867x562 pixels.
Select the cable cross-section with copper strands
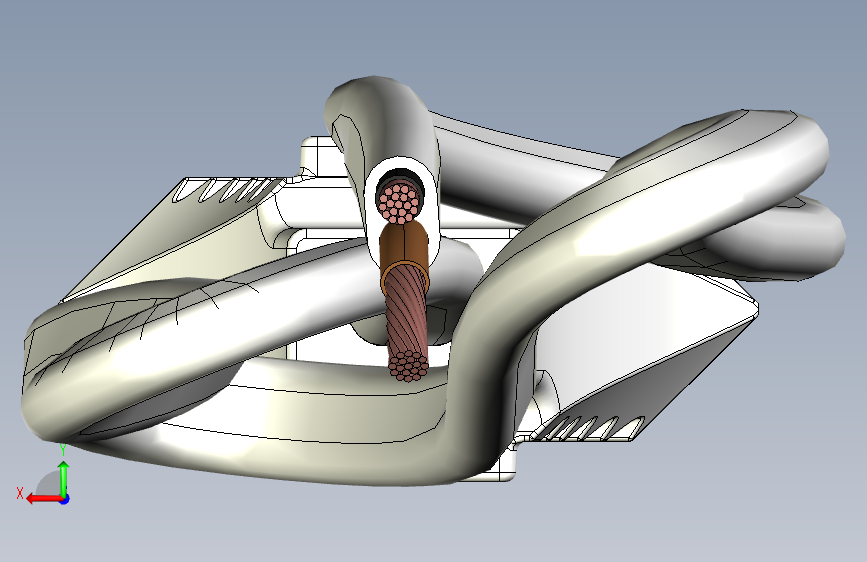[400, 202]
